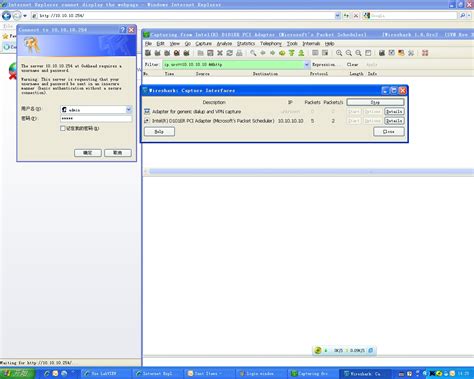
Task: Print packets using the toolbar printer icon
Action: (x=239, y=53)
